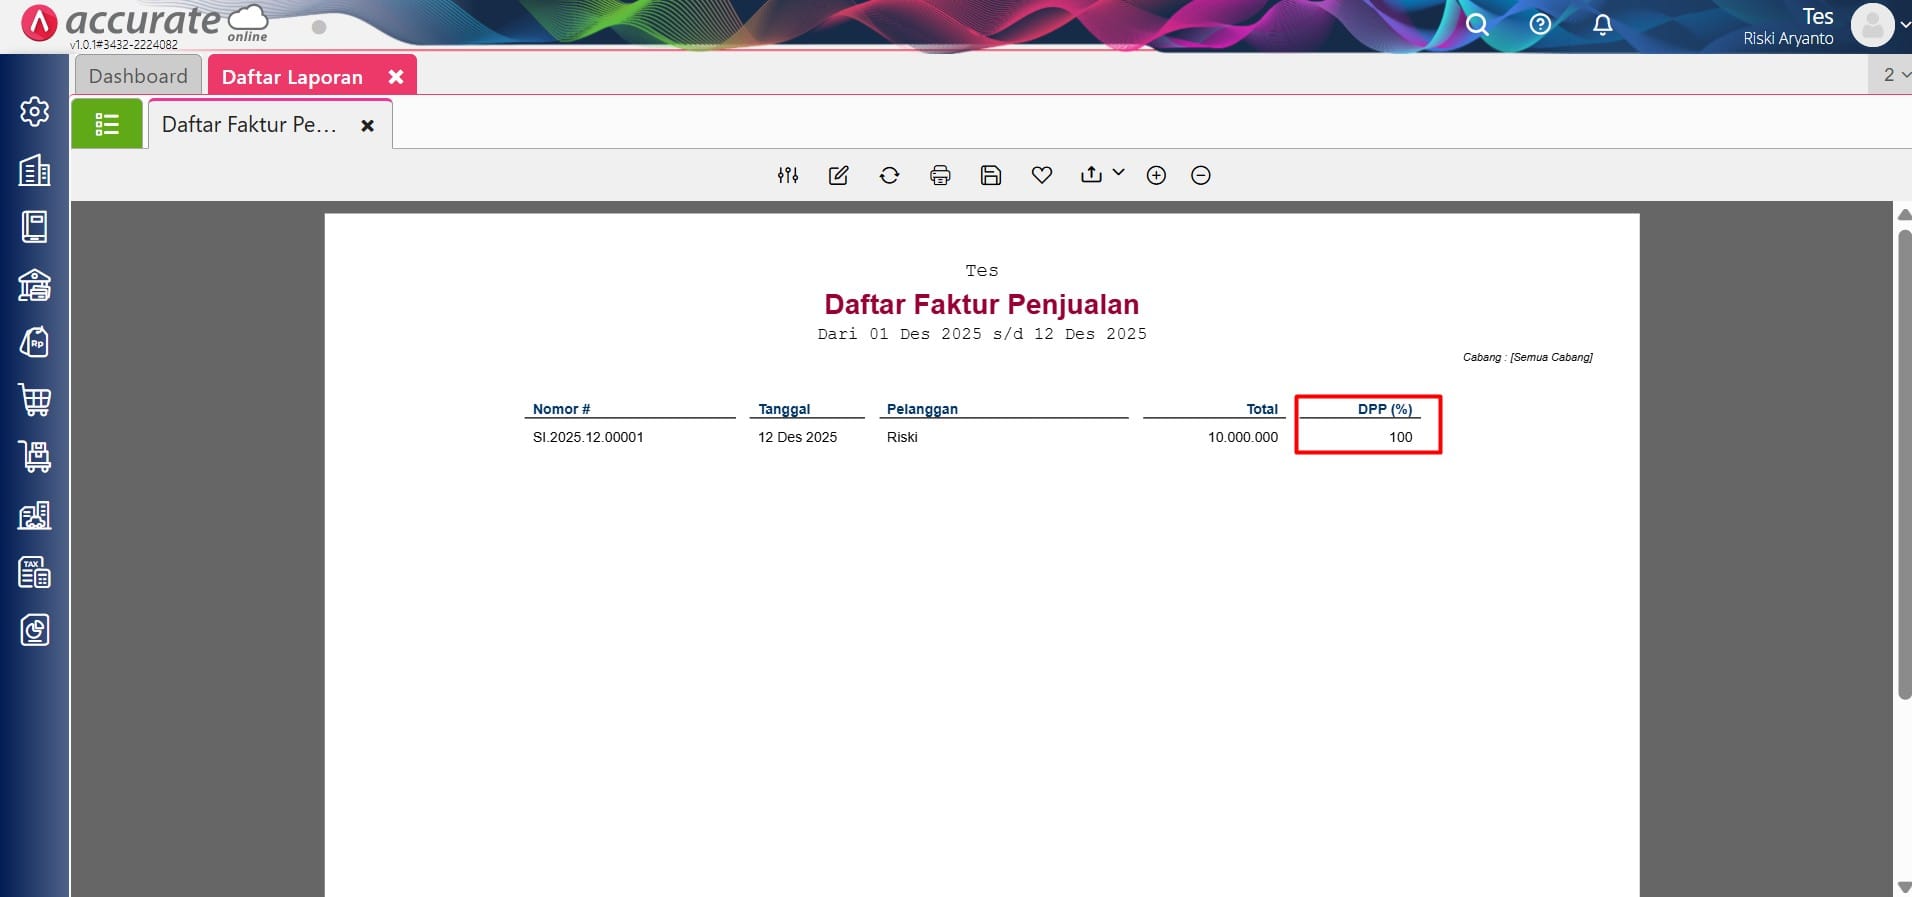Zoom out with the minus circle icon
This screenshot has height=897, width=1912.
tap(1201, 176)
